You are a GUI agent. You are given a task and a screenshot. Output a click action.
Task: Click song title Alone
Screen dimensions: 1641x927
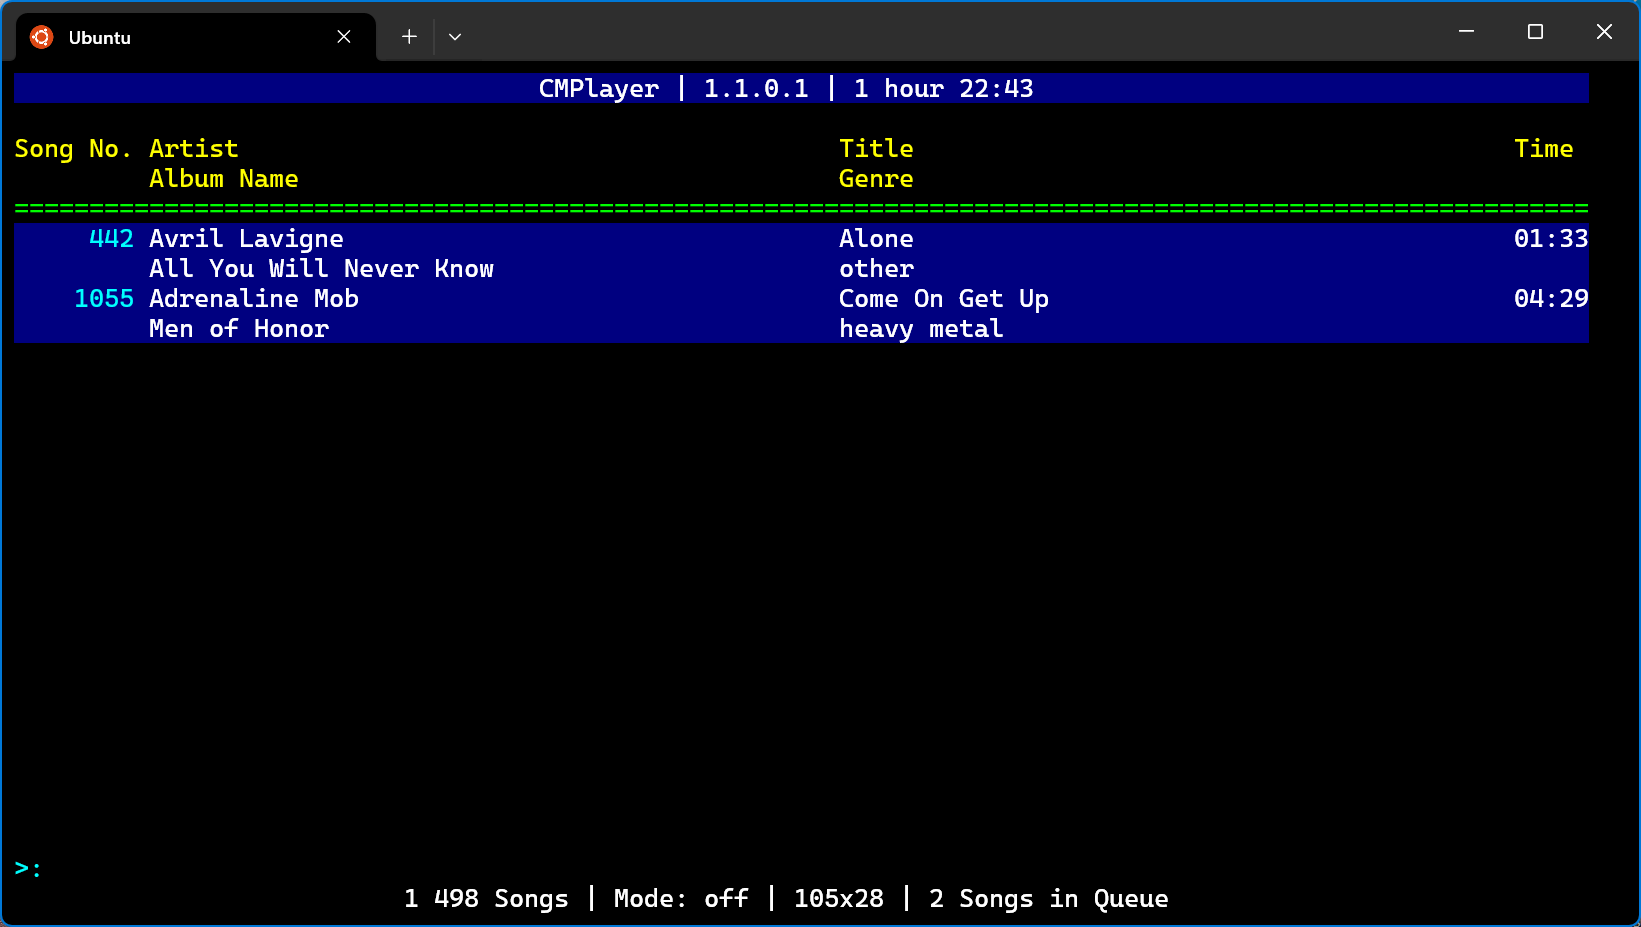[x=876, y=239]
